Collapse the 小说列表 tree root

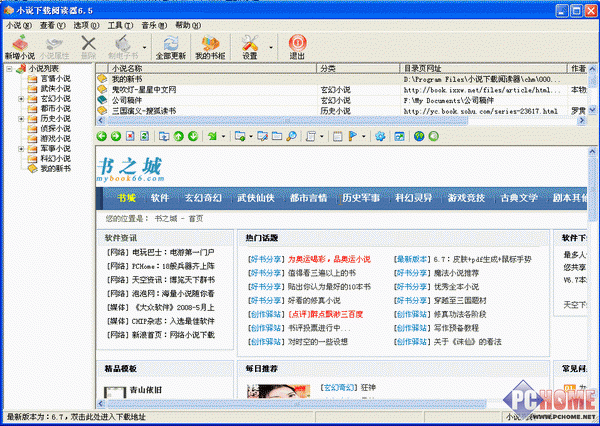click(x=10, y=69)
